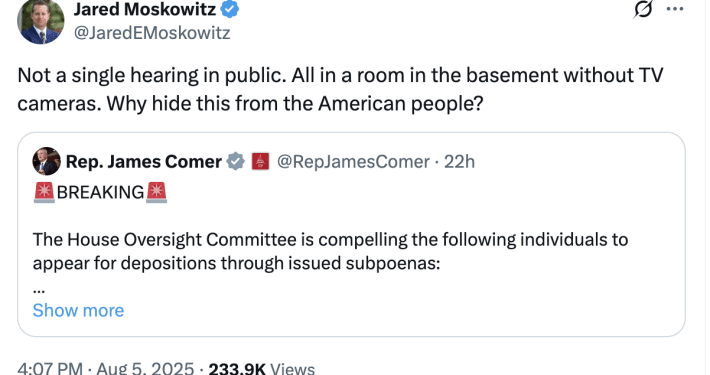Open the quoted House Oversight Committee tweet text
Viewport: 710px width, 375px height.
330,251
